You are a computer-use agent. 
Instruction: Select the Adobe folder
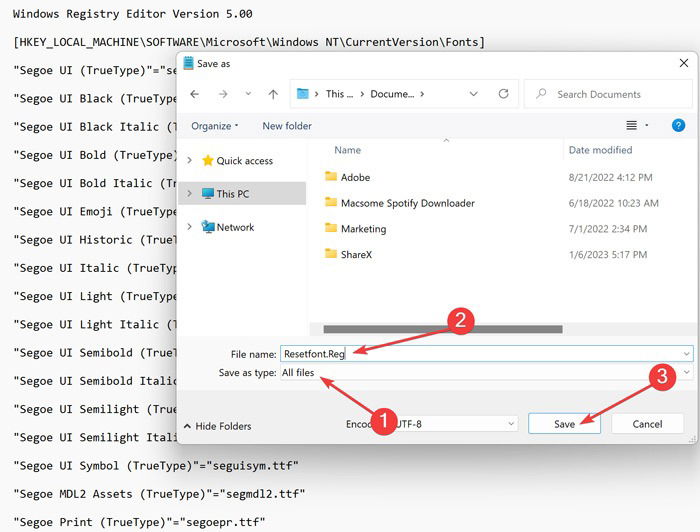point(355,177)
